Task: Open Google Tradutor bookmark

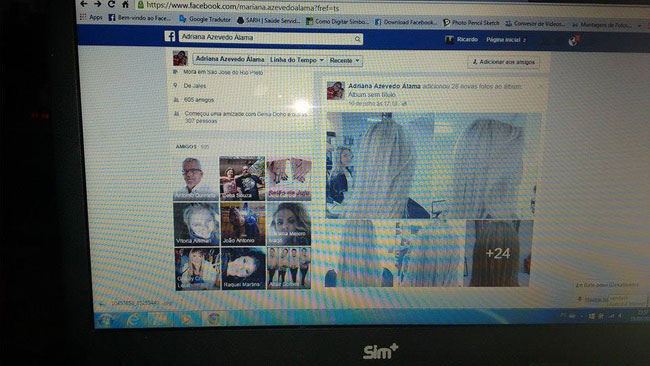Action: (x=205, y=19)
